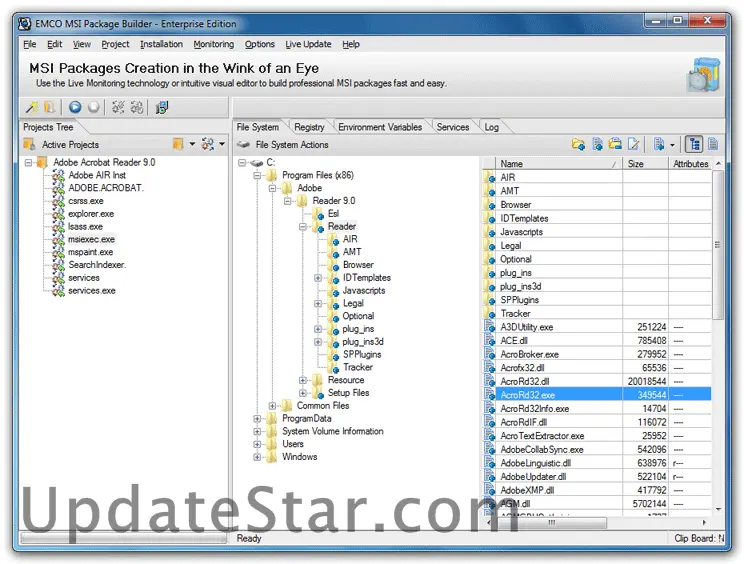744x564 pixels.
Task: Open the File menu
Action: pyautogui.click(x=29, y=44)
